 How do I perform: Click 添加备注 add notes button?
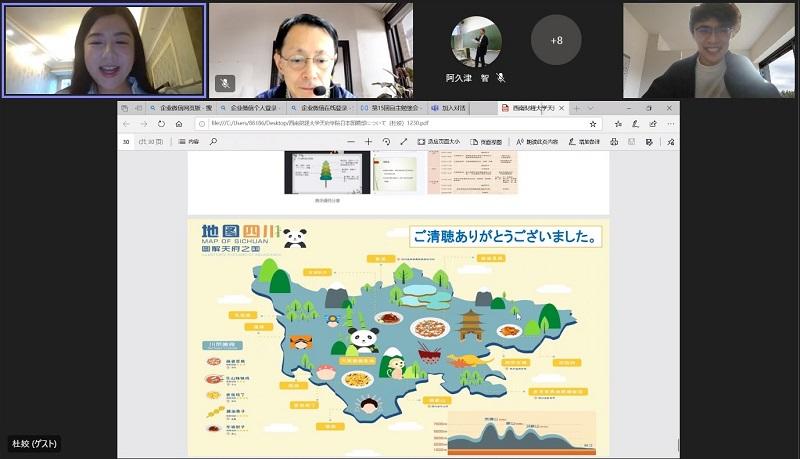pyautogui.click(x=584, y=142)
